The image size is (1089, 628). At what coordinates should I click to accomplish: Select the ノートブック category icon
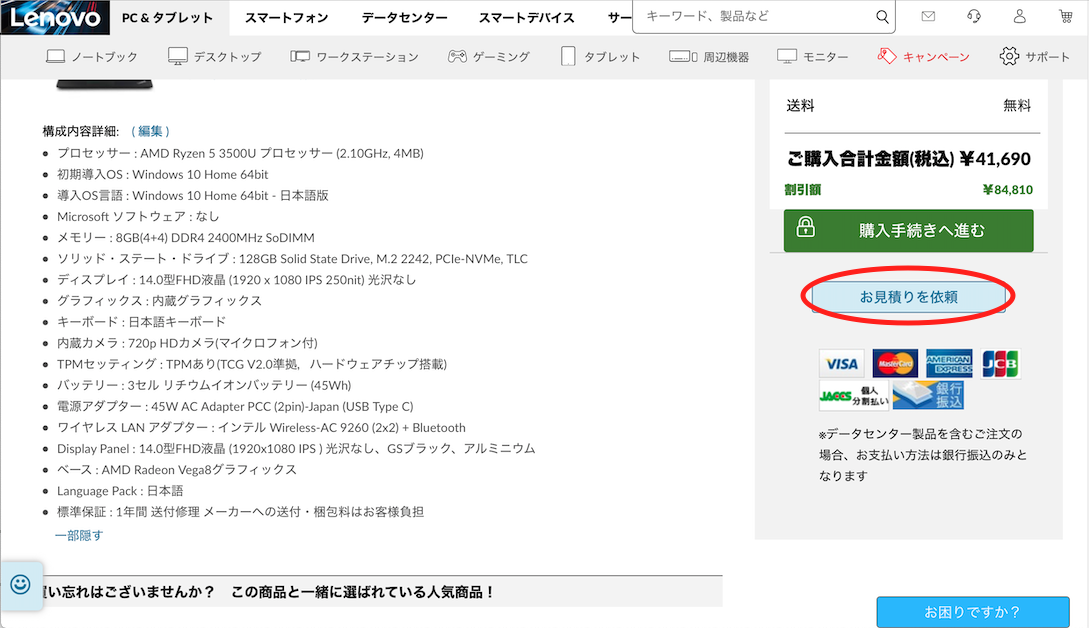pyautogui.click(x=57, y=57)
